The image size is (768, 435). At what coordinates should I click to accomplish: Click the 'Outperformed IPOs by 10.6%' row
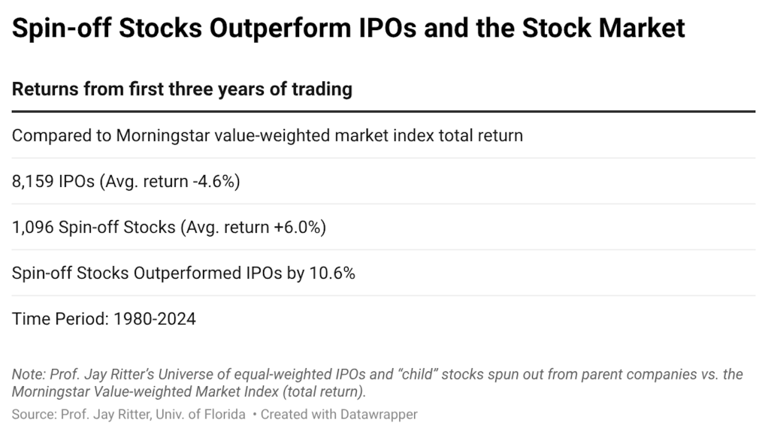(384, 273)
